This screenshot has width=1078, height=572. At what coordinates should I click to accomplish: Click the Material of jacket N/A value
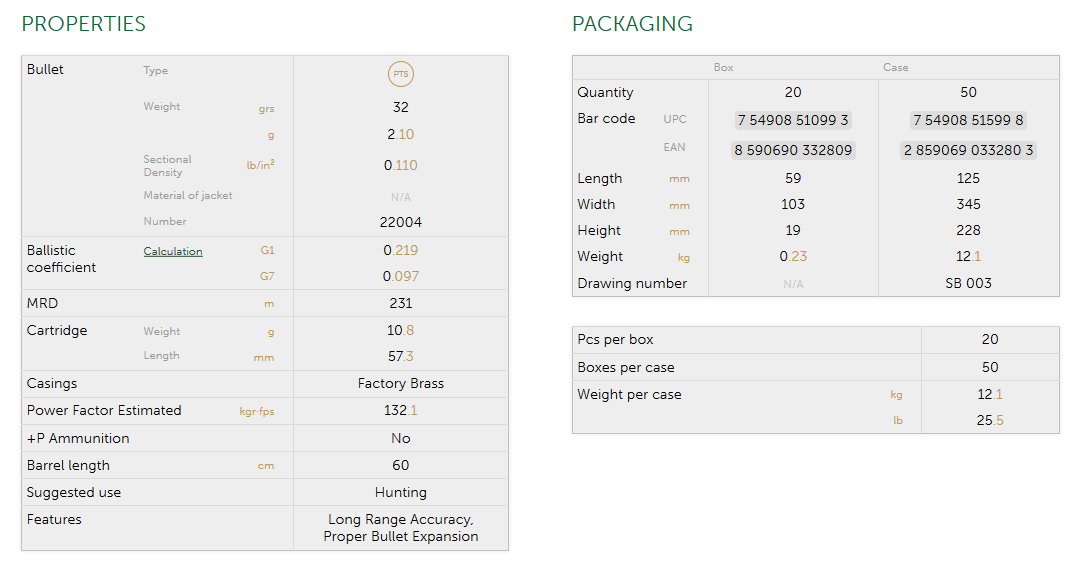tap(401, 197)
